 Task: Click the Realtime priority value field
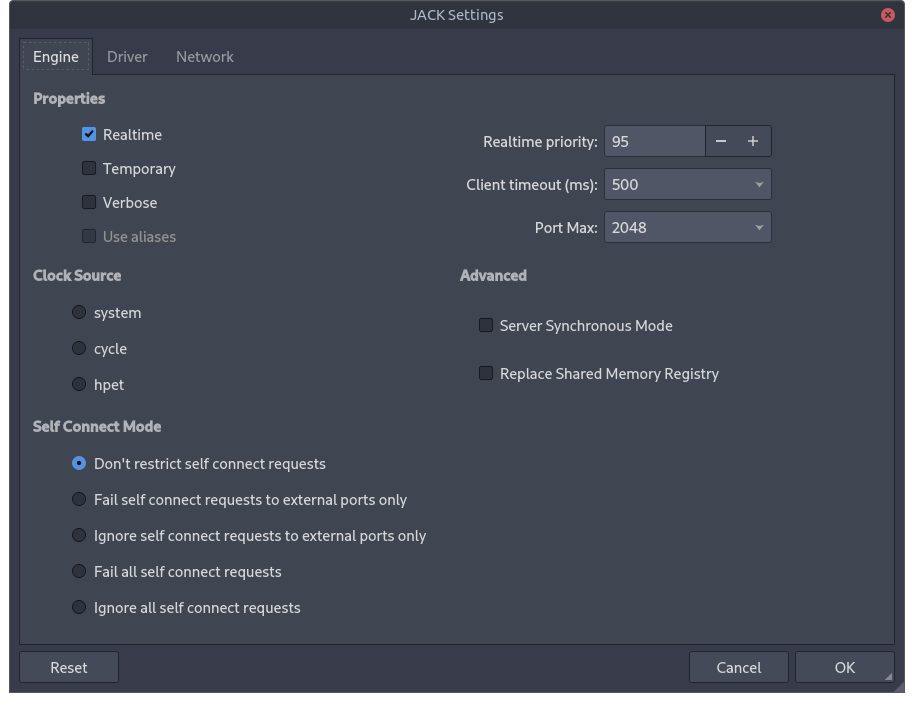(655, 142)
